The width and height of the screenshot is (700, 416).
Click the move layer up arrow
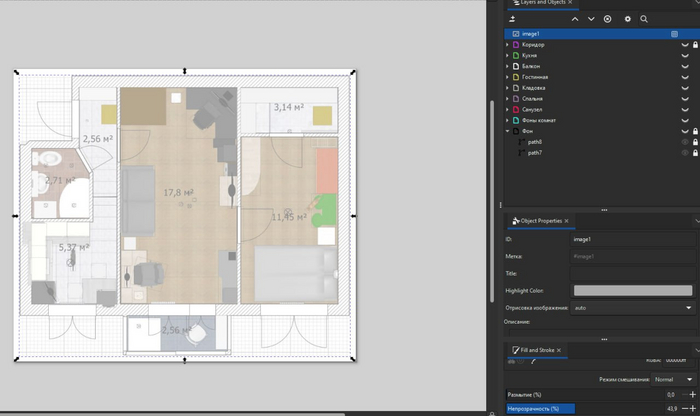pyautogui.click(x=574, y=19)
